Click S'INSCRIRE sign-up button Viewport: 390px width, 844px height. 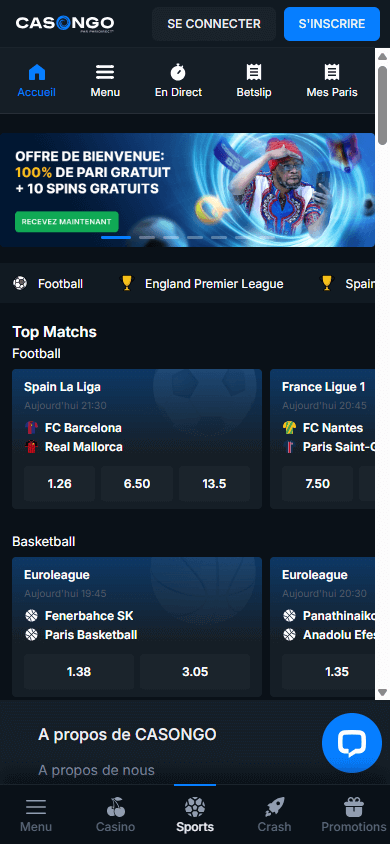tap(332, 24)
